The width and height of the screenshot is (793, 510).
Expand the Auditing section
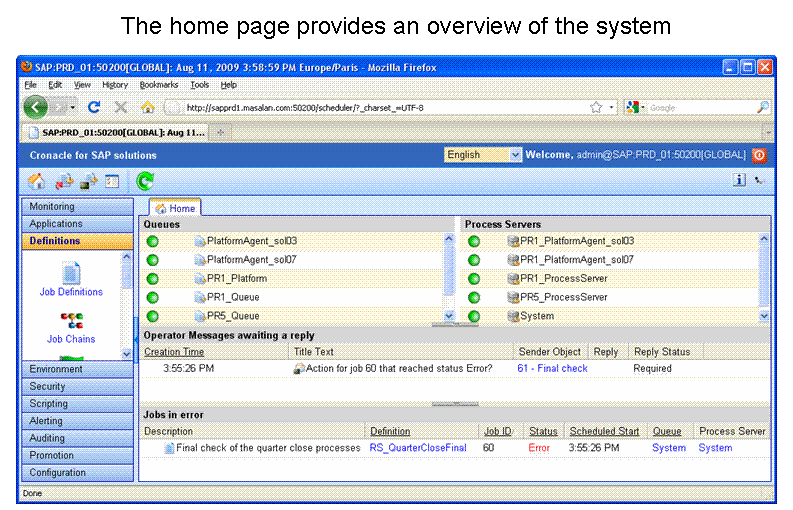(77, 438)
